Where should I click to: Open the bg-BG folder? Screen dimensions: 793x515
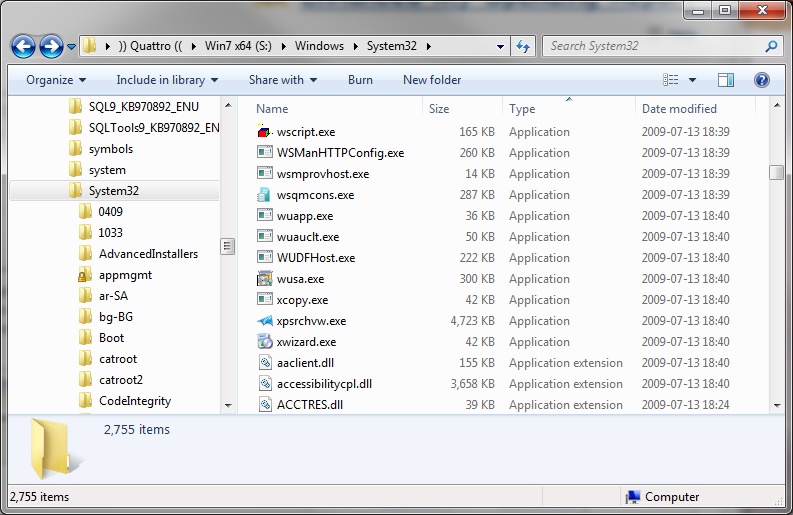click(116, 317)
